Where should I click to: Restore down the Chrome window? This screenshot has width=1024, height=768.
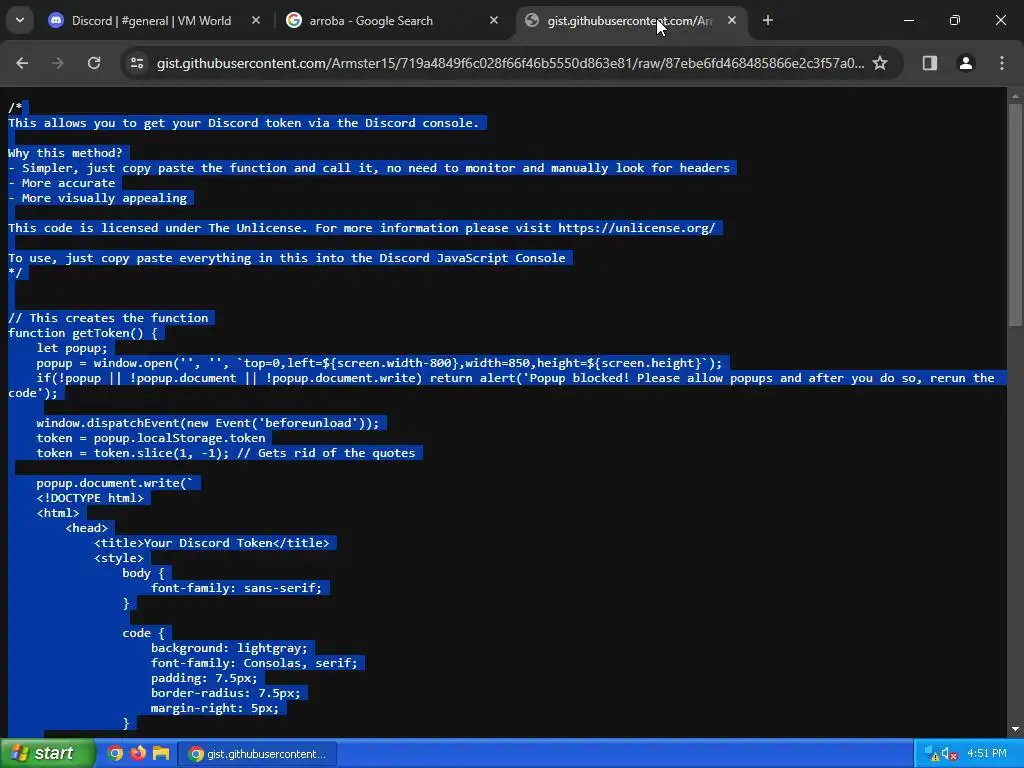pyautogui.click(x=955, y=21)
